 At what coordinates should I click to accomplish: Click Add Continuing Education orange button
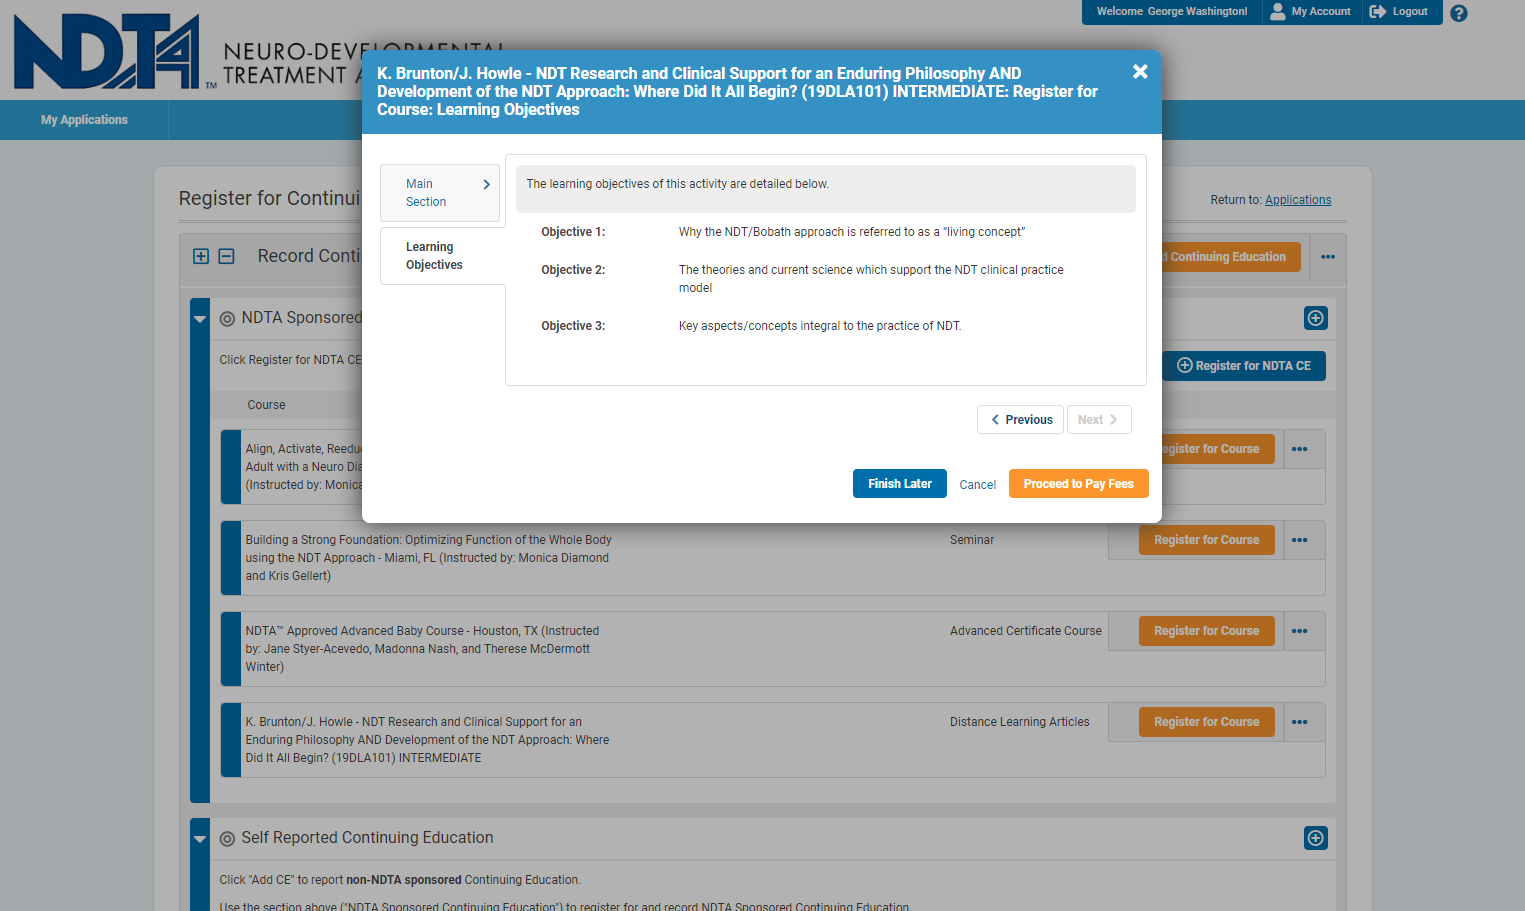tap(1231, 257)
